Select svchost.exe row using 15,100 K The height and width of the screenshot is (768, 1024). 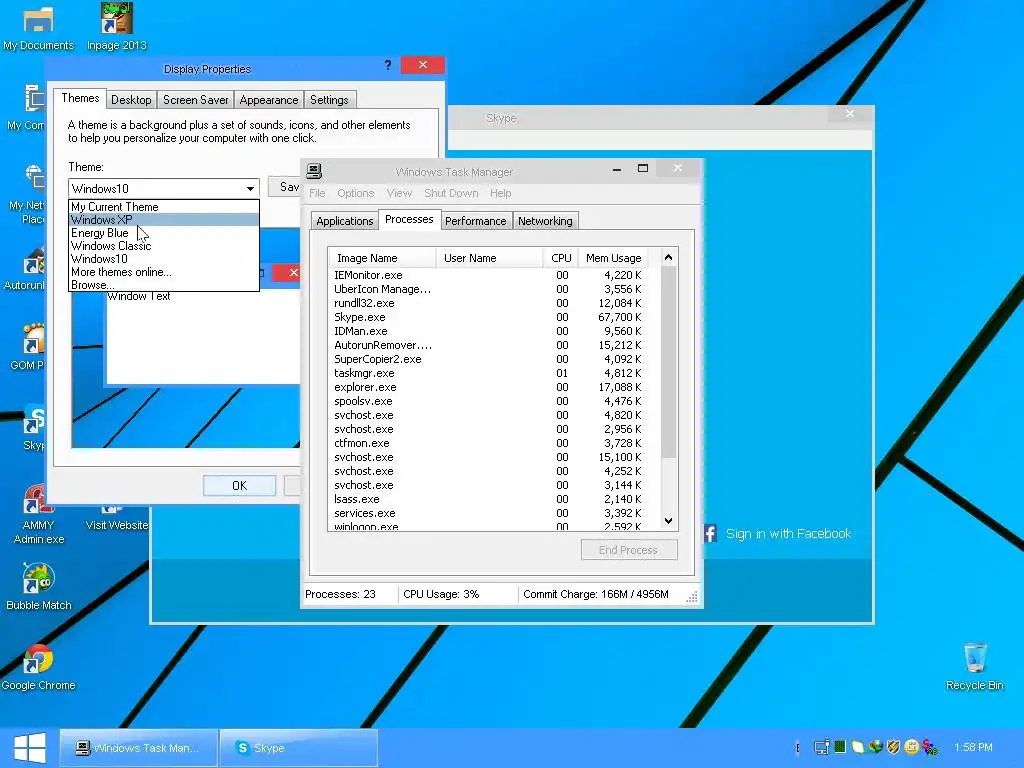click(488, 457)
